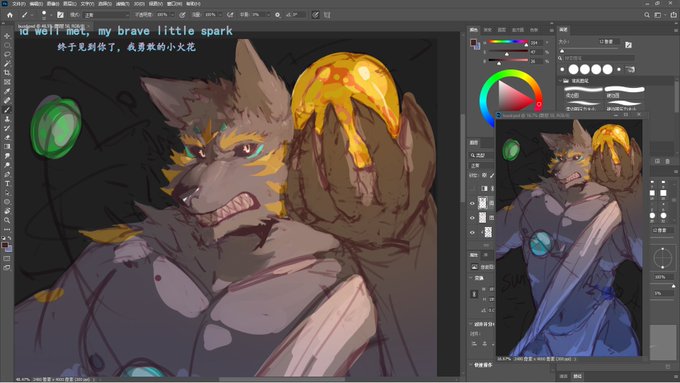Viewport: 680px width, 383px height.
Task: Collapse the brush group folder
Action: click(x=560, y=81)
